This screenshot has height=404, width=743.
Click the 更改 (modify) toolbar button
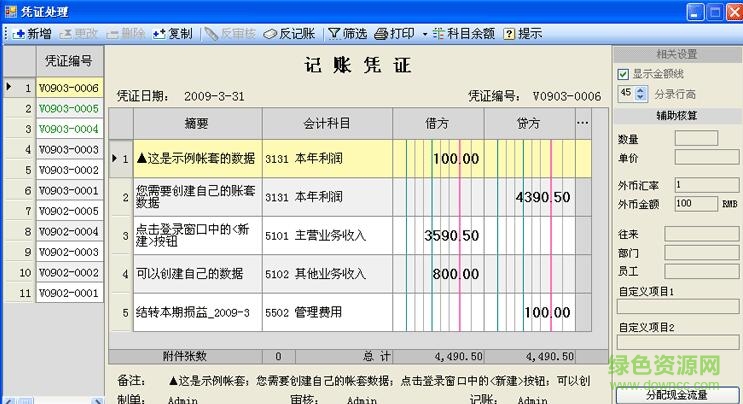(79, 34)
